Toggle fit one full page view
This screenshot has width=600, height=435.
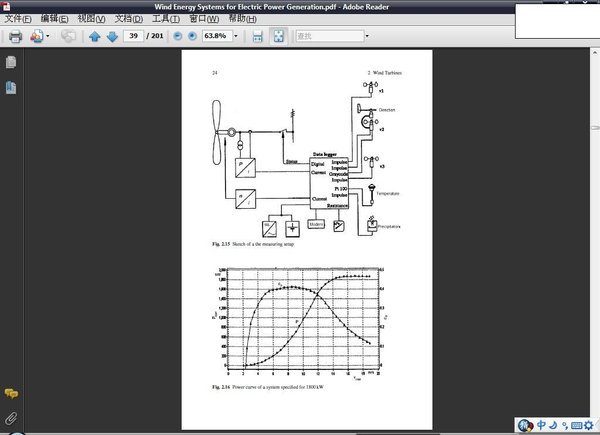(277, 36)
